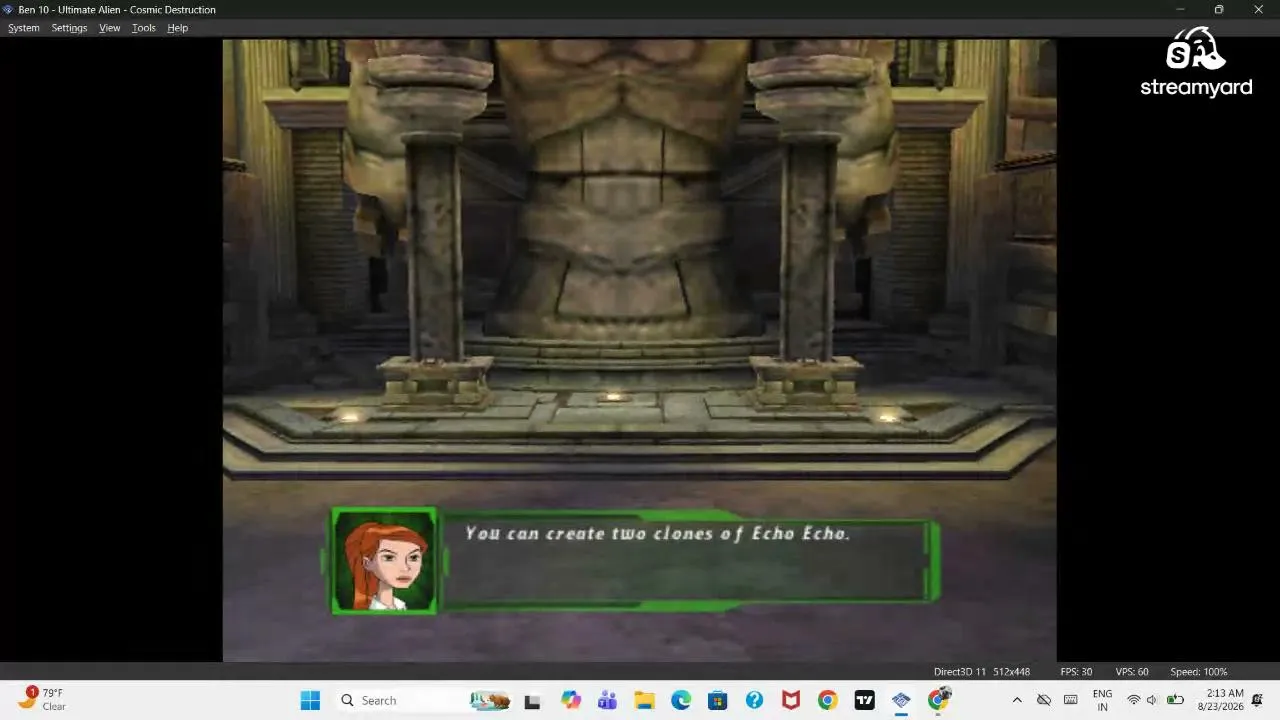Click the VPS: 60 status indicator
The height and width of the screenshot is (720, 1280).
click(1132, 672)
